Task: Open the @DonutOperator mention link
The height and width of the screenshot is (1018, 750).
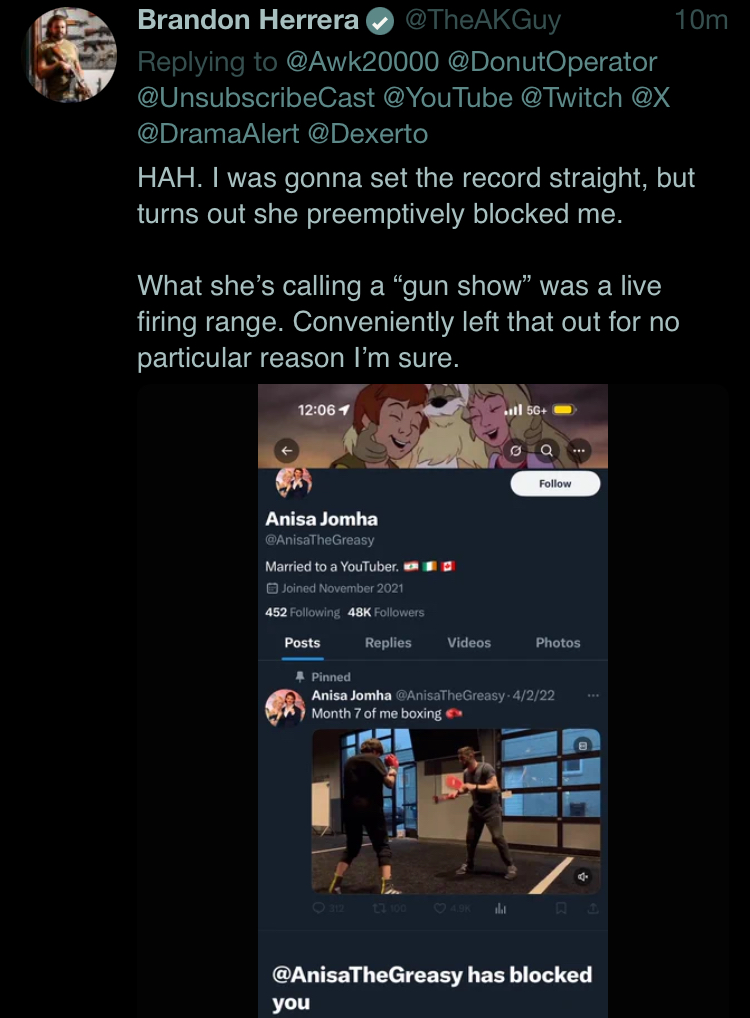Action: coord(552,62)
